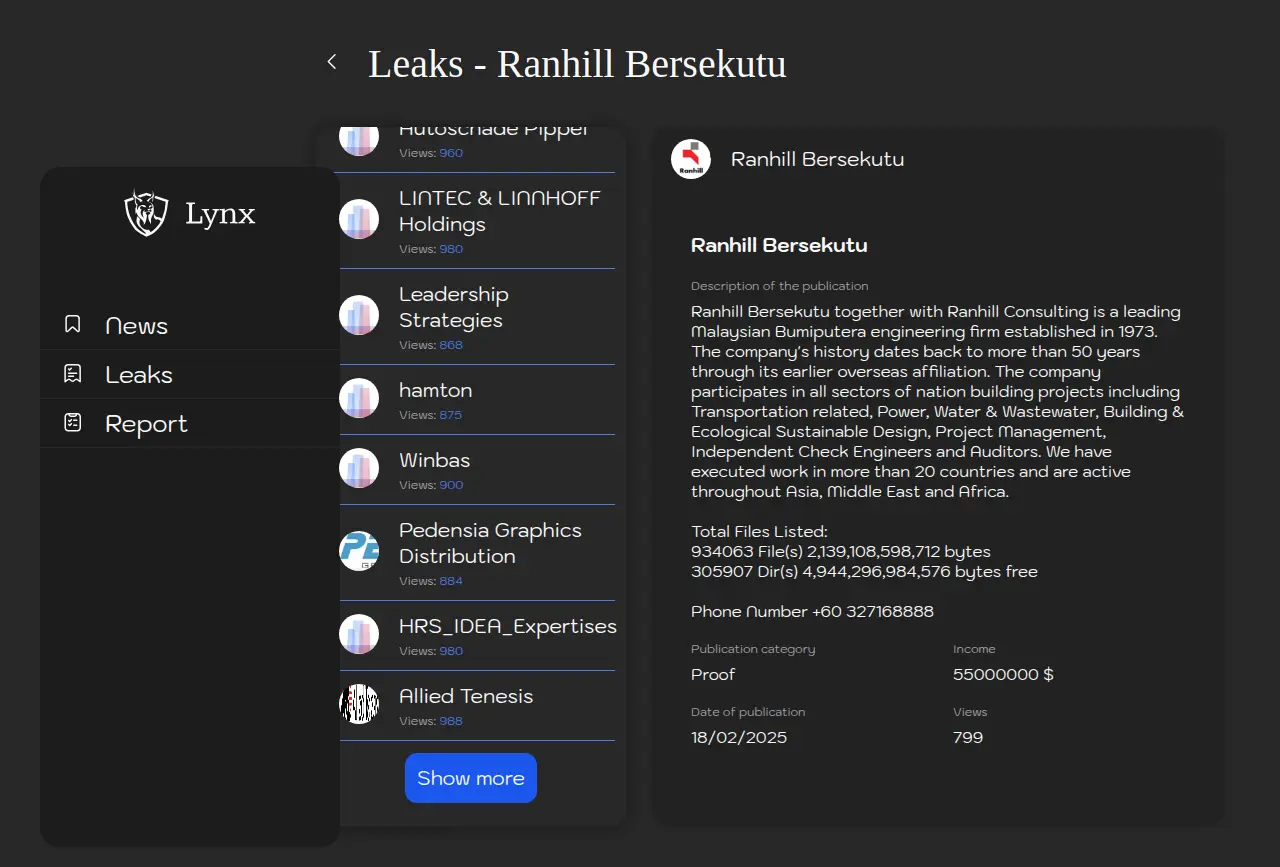Click the Allied Tenesis barcode avatar
Screen dimensions: 1280x867
(359, 704)
